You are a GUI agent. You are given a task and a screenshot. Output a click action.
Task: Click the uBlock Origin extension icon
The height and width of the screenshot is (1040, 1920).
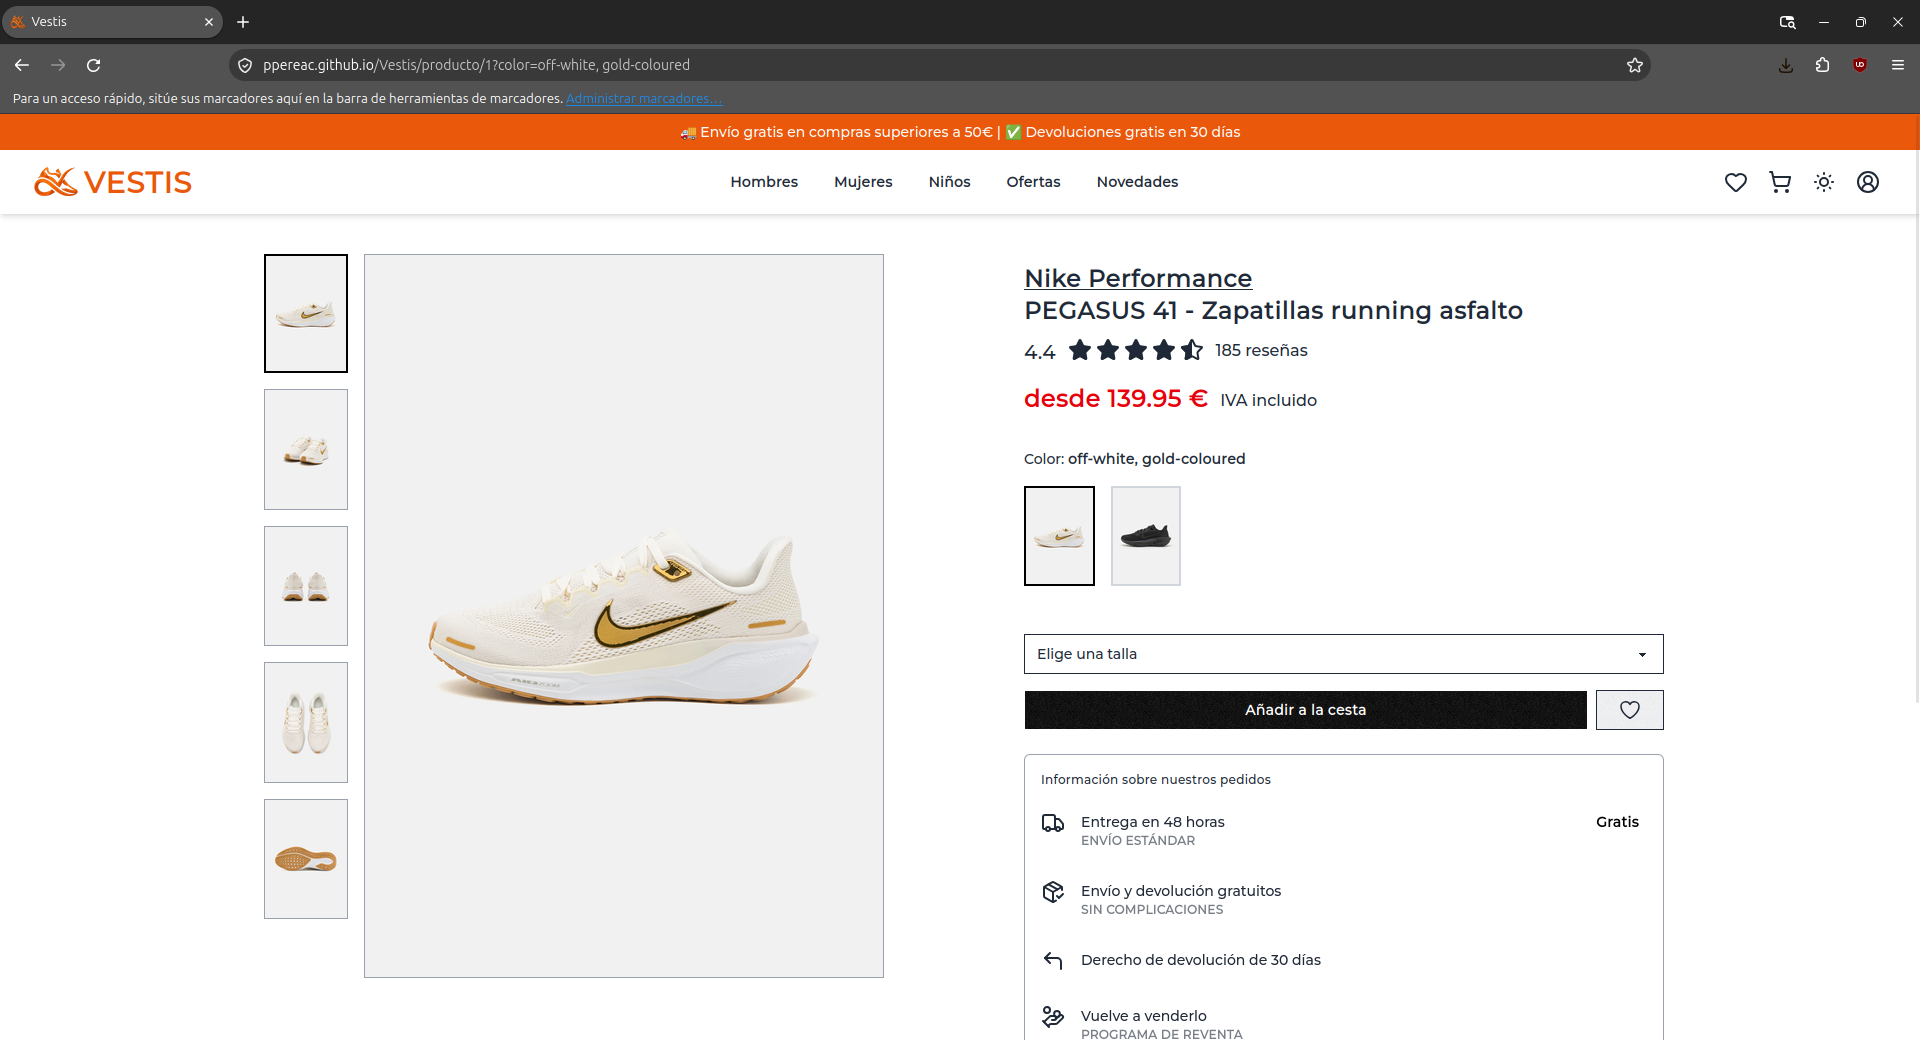pyautogui.click(x=1860, y=65)
